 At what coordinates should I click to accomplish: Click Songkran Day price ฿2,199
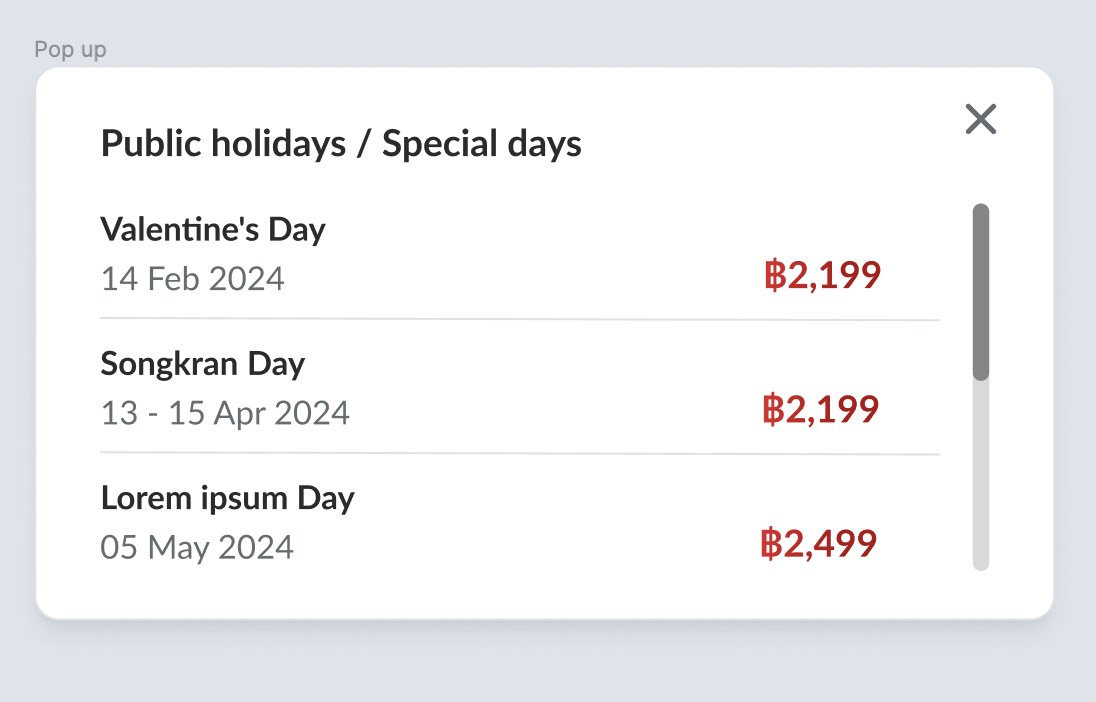(x=821, y=409)
